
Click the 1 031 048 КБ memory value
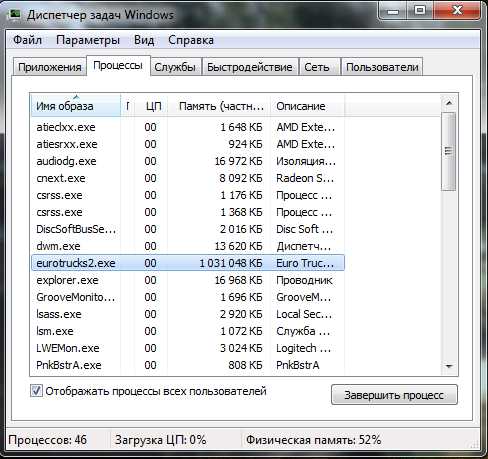pos(231,263)
